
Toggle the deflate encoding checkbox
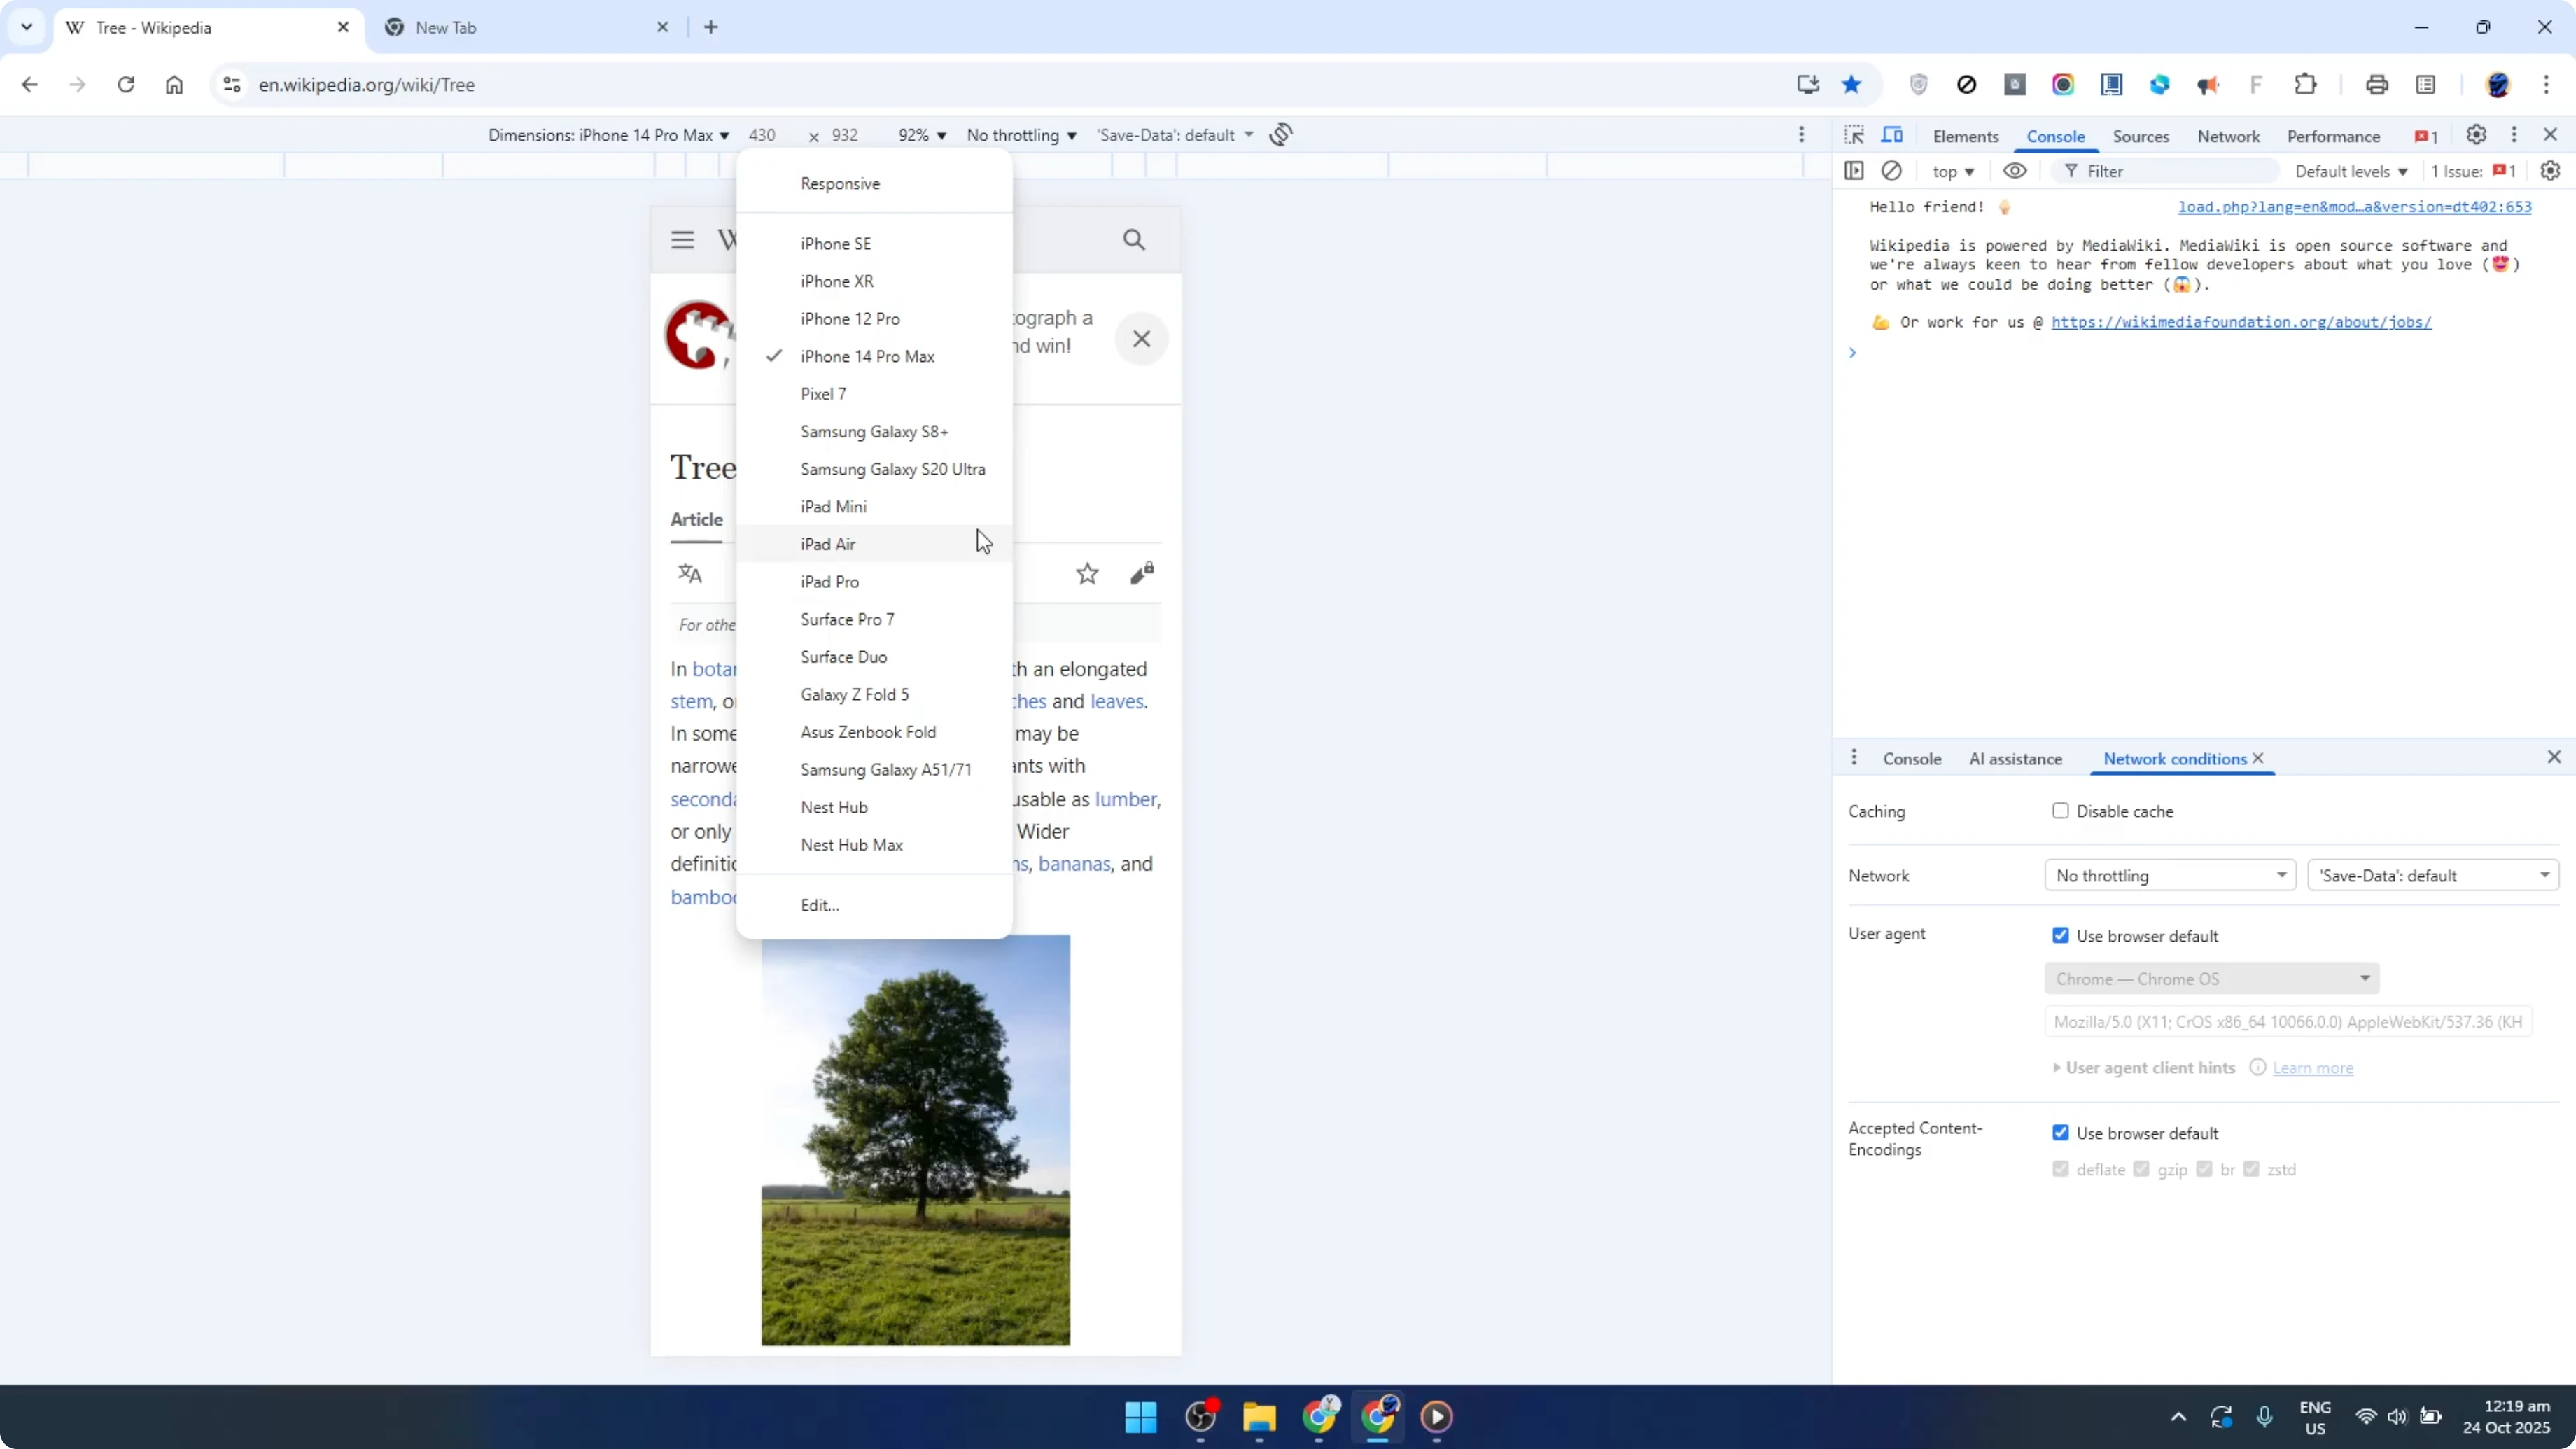pyautogui.click(x=2060, y=1169)
